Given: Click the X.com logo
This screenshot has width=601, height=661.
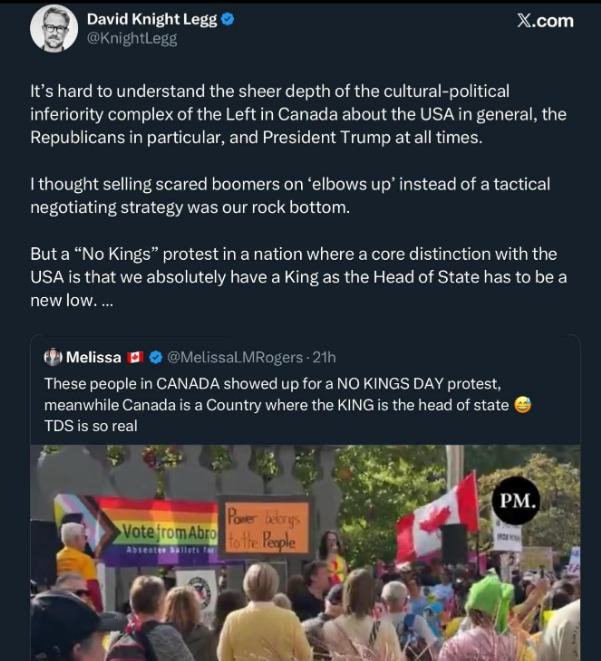Looking at the screenshot, I should (545, 21).
